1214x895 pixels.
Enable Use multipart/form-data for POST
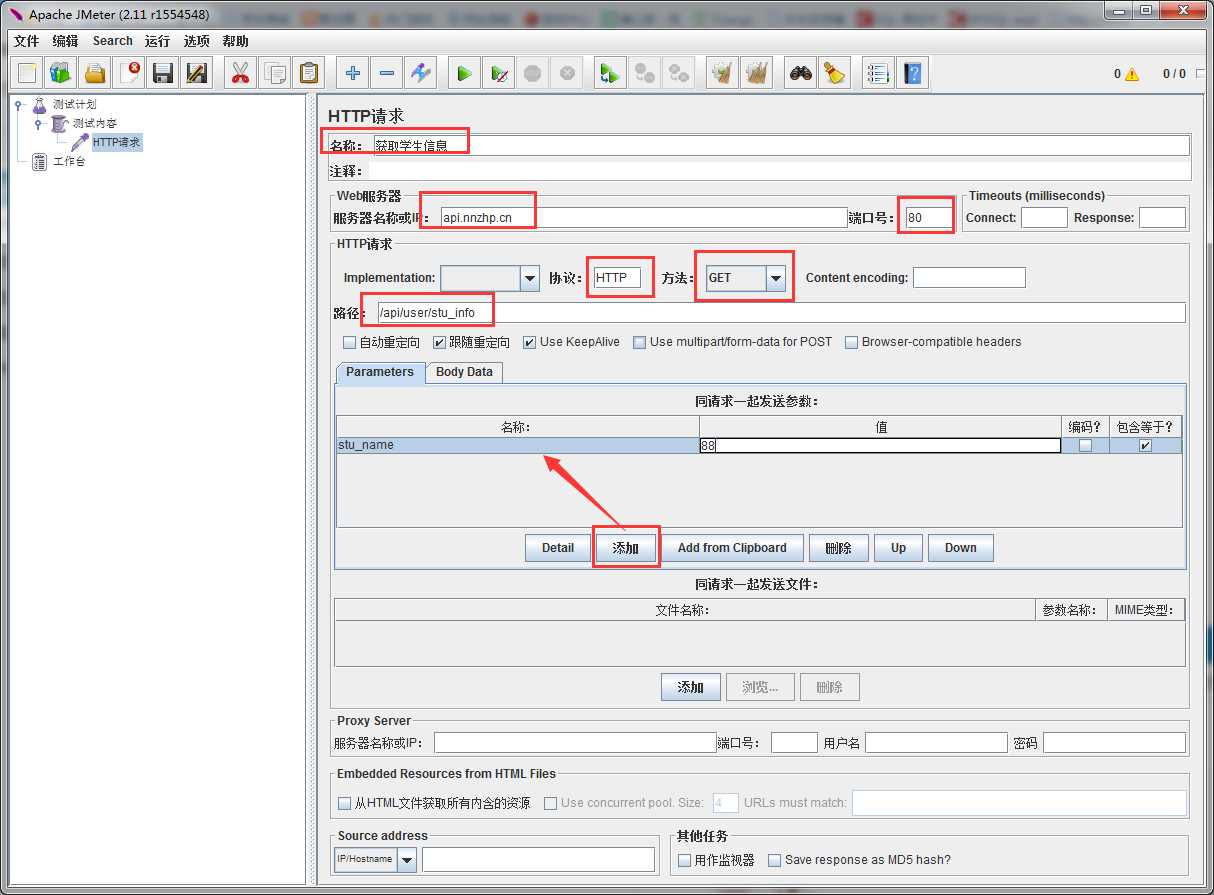click(639, 342)
